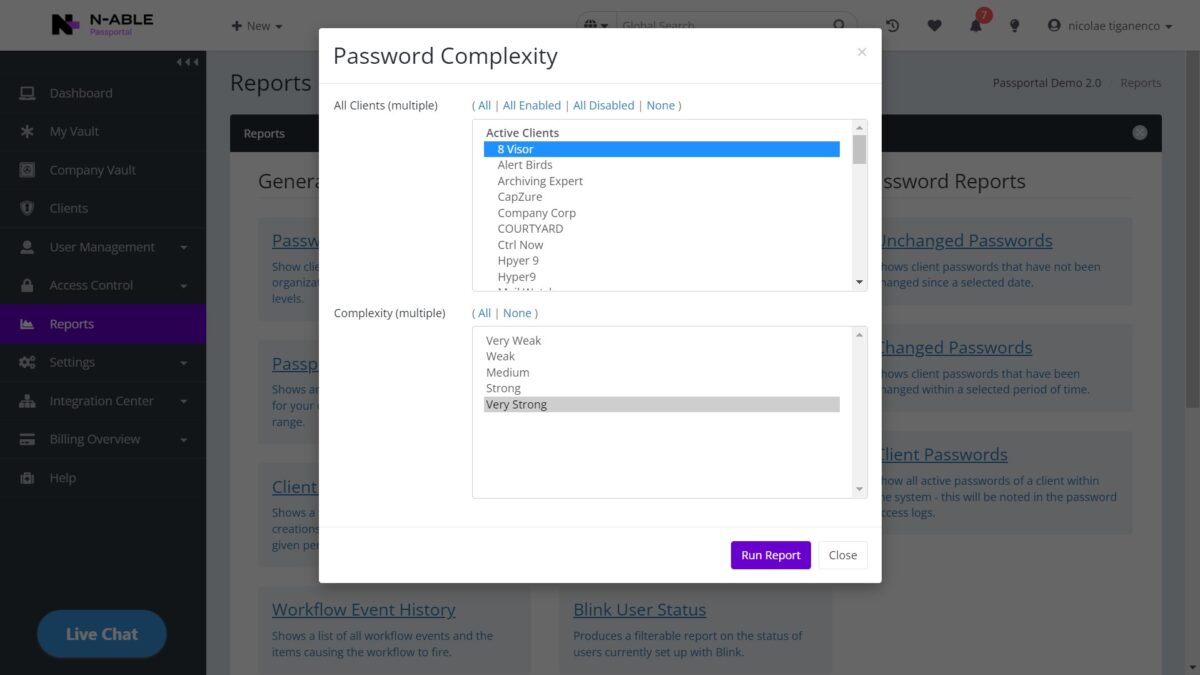Click the lightbulb icon in header
1200x675 pixels.
pos(1014,26)
